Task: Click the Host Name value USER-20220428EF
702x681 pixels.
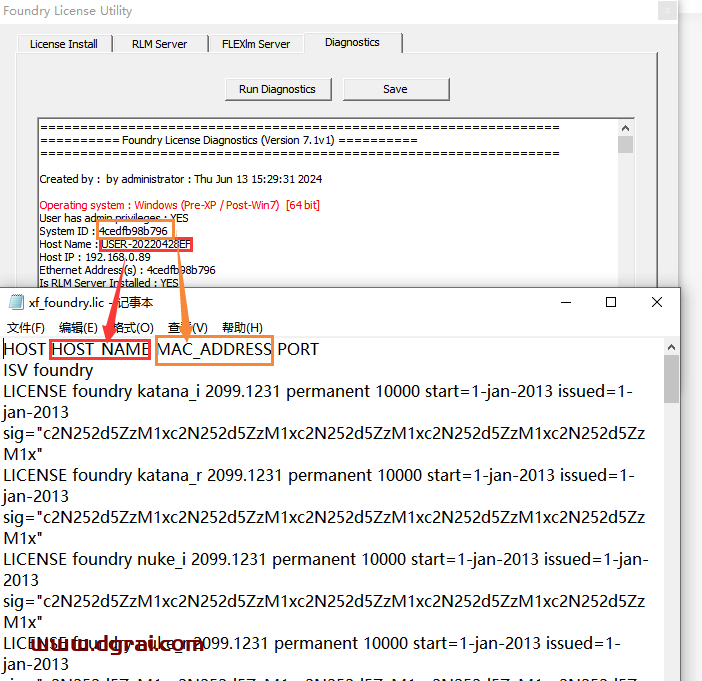Action: [146, 244]
